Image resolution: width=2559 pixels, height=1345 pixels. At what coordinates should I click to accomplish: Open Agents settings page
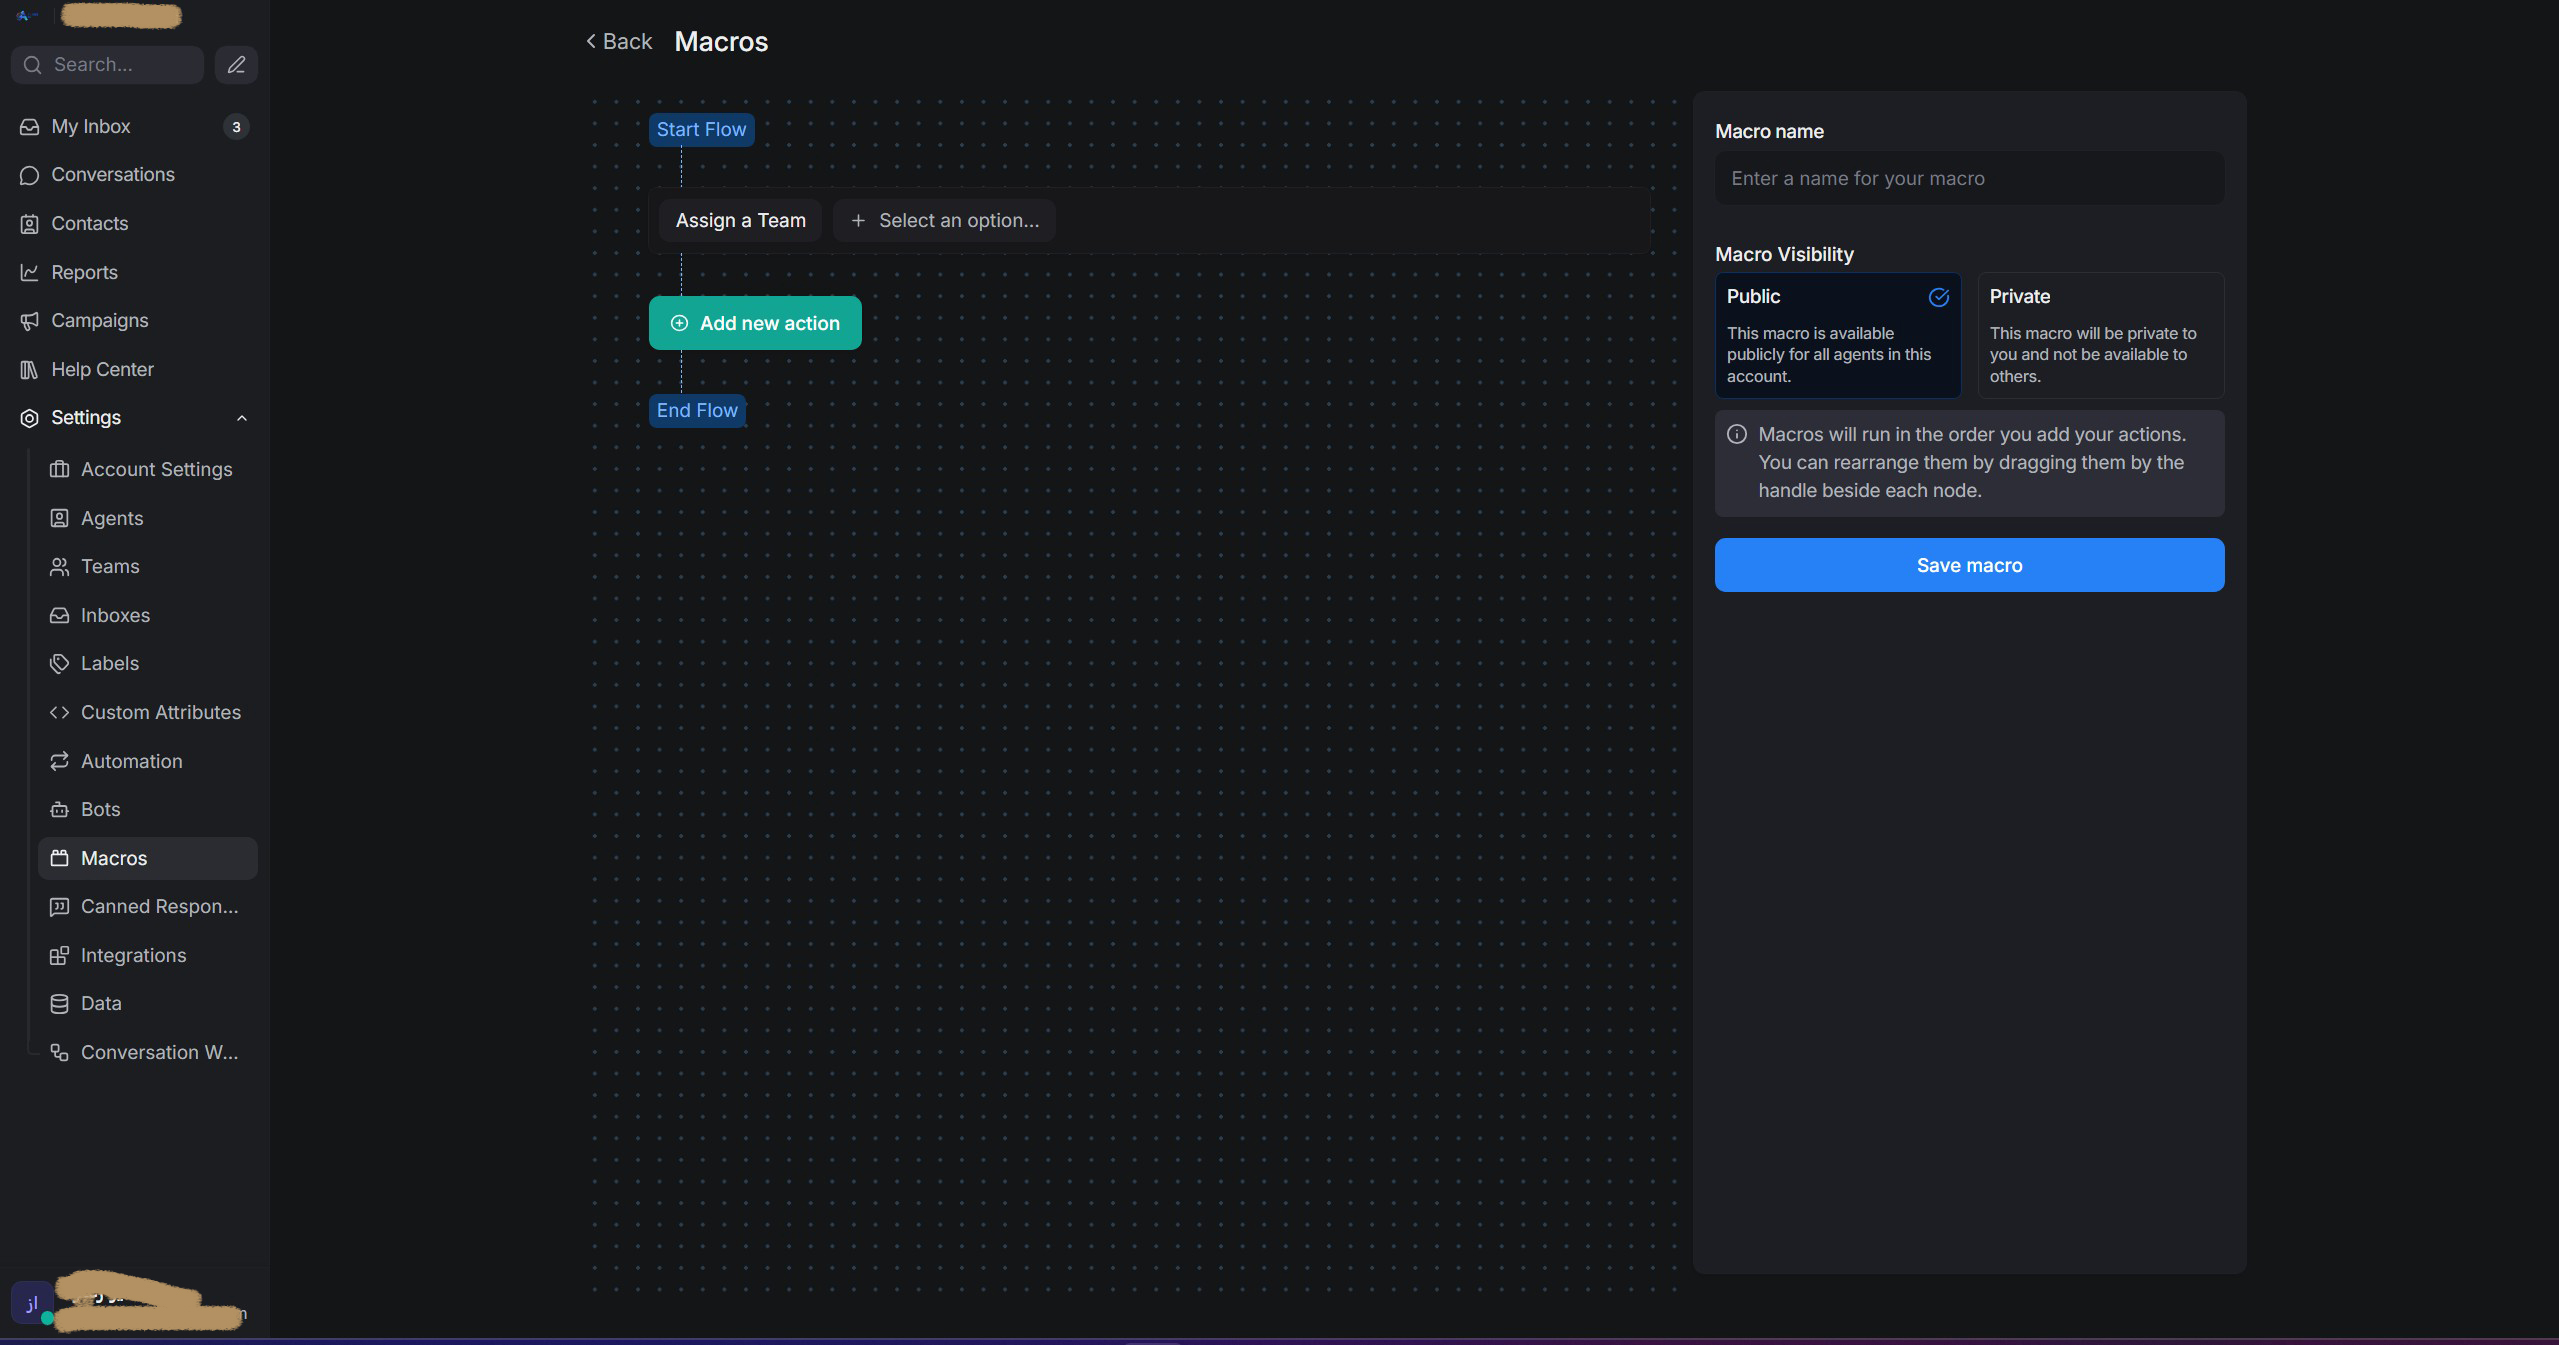tap(148, 518)
